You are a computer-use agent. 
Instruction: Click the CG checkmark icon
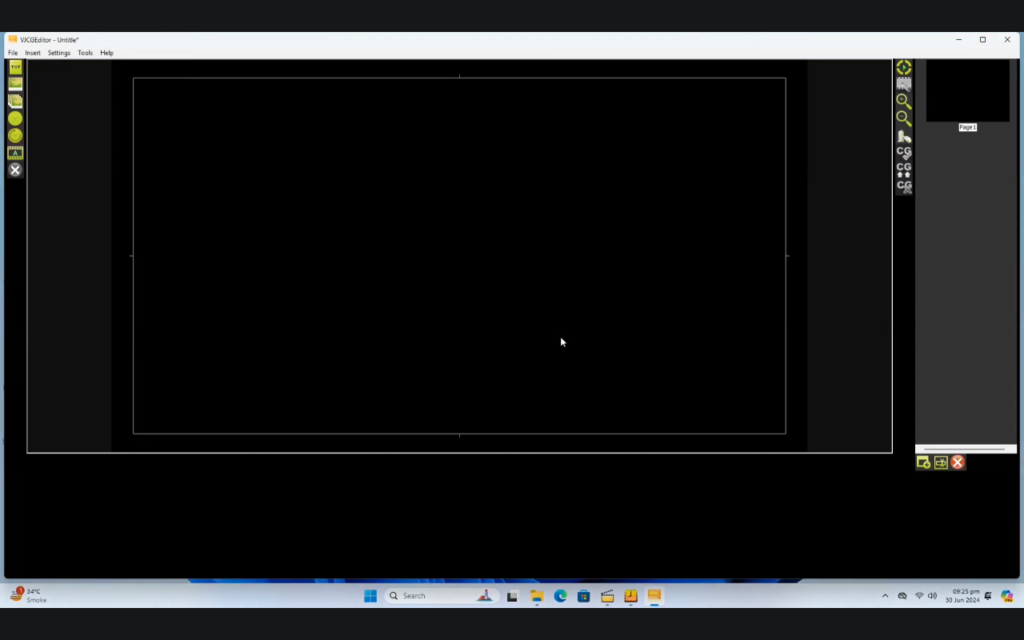(904, 153)
